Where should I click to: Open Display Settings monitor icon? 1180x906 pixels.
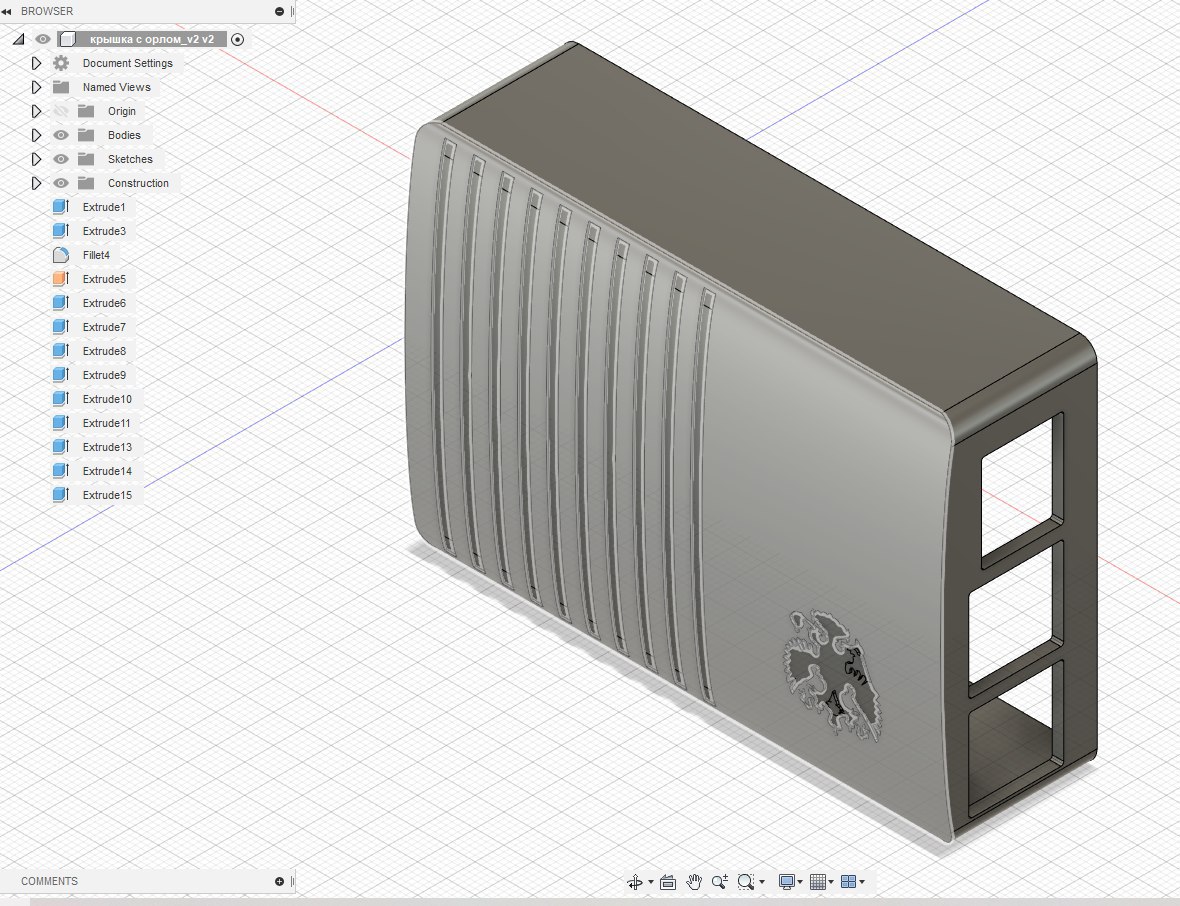pos(787,882)
